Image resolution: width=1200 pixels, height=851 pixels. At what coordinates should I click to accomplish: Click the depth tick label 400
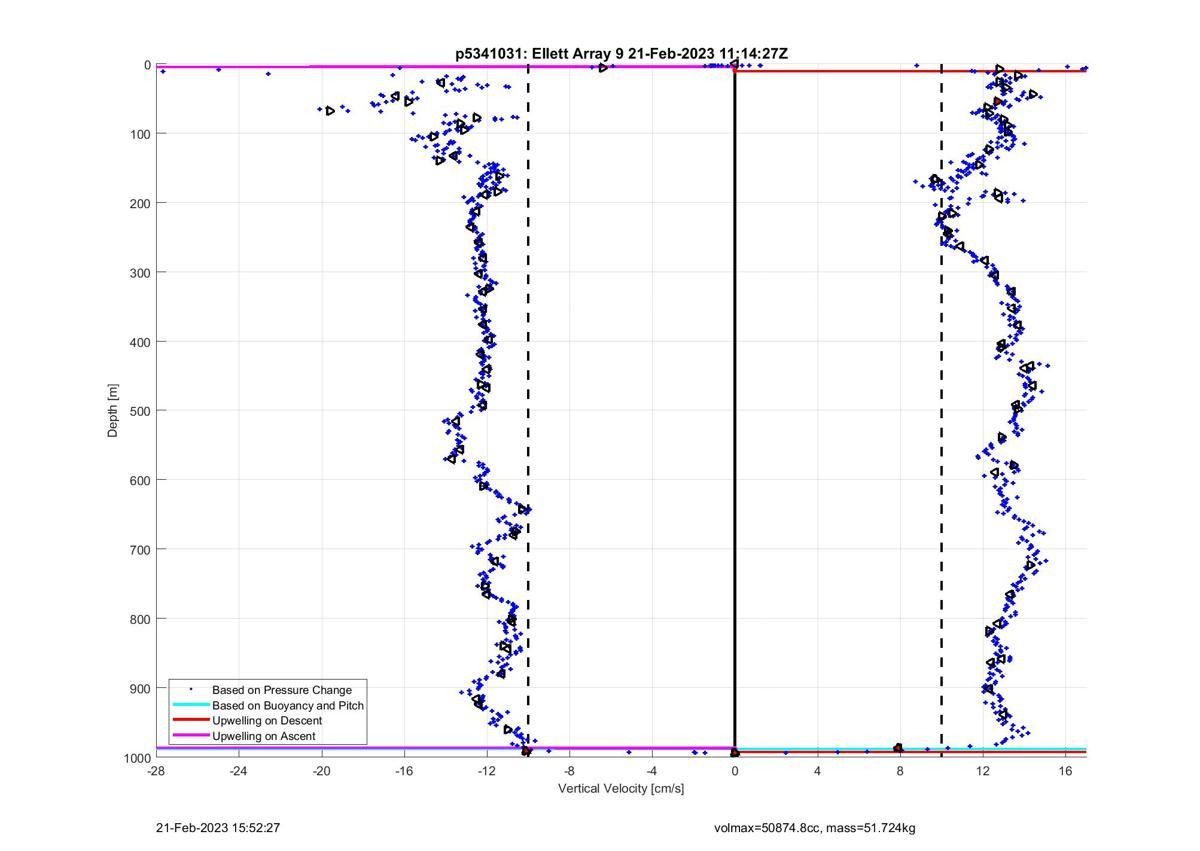point(141,342)
